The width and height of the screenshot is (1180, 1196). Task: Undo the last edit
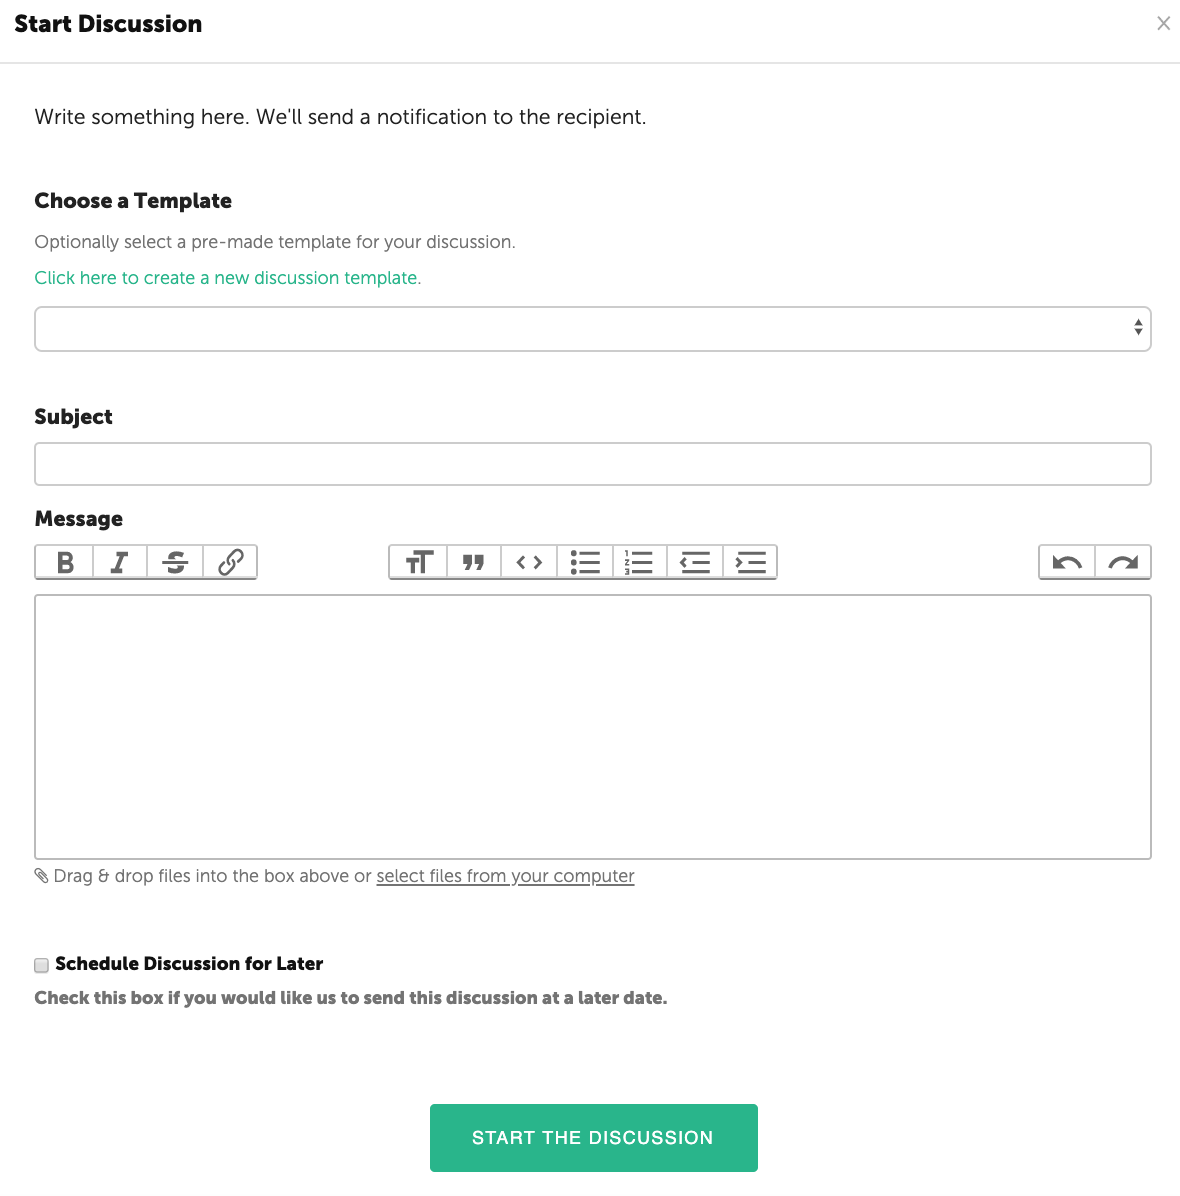1067,562
